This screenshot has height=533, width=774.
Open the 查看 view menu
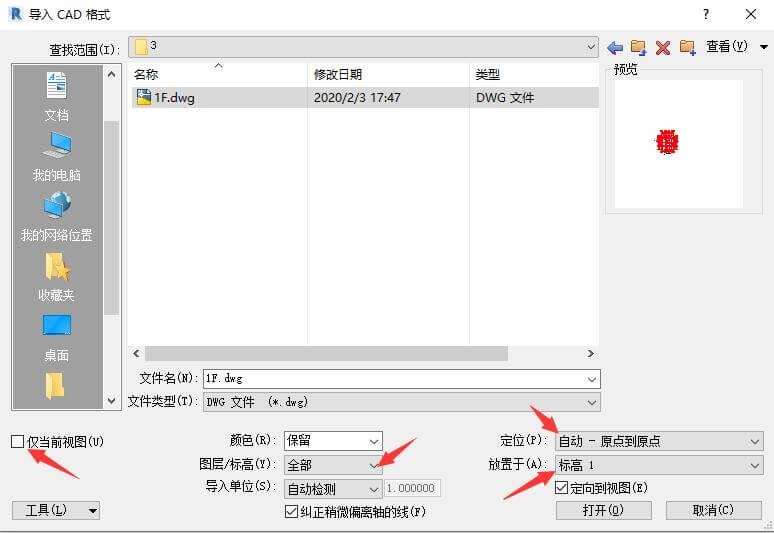[x=736, y=47]
